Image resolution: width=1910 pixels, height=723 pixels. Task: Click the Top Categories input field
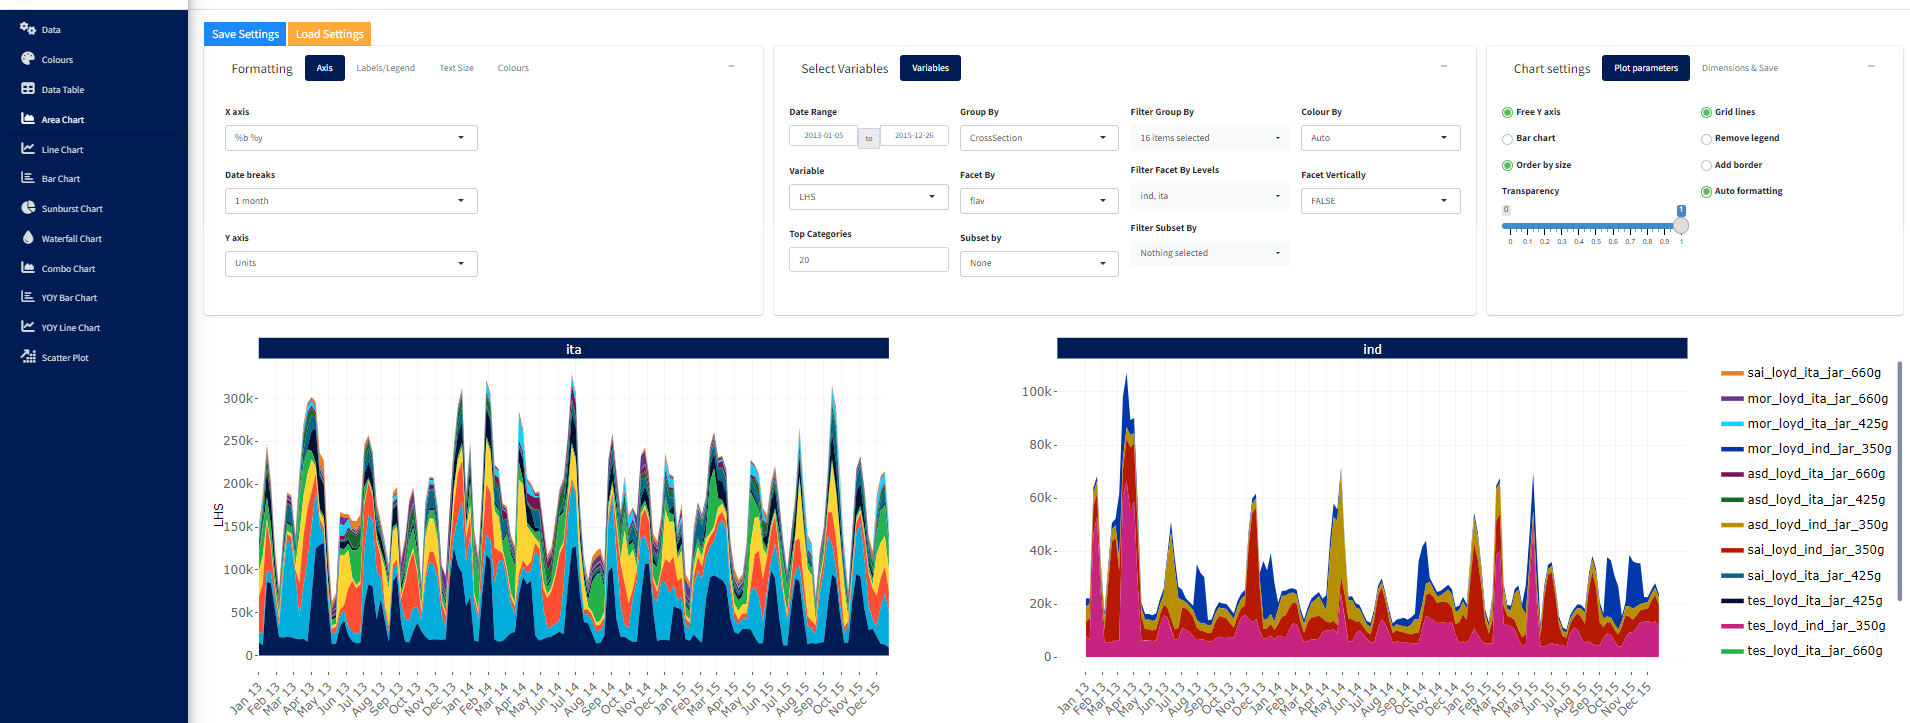pyautogui.click(x=868, y=260)
